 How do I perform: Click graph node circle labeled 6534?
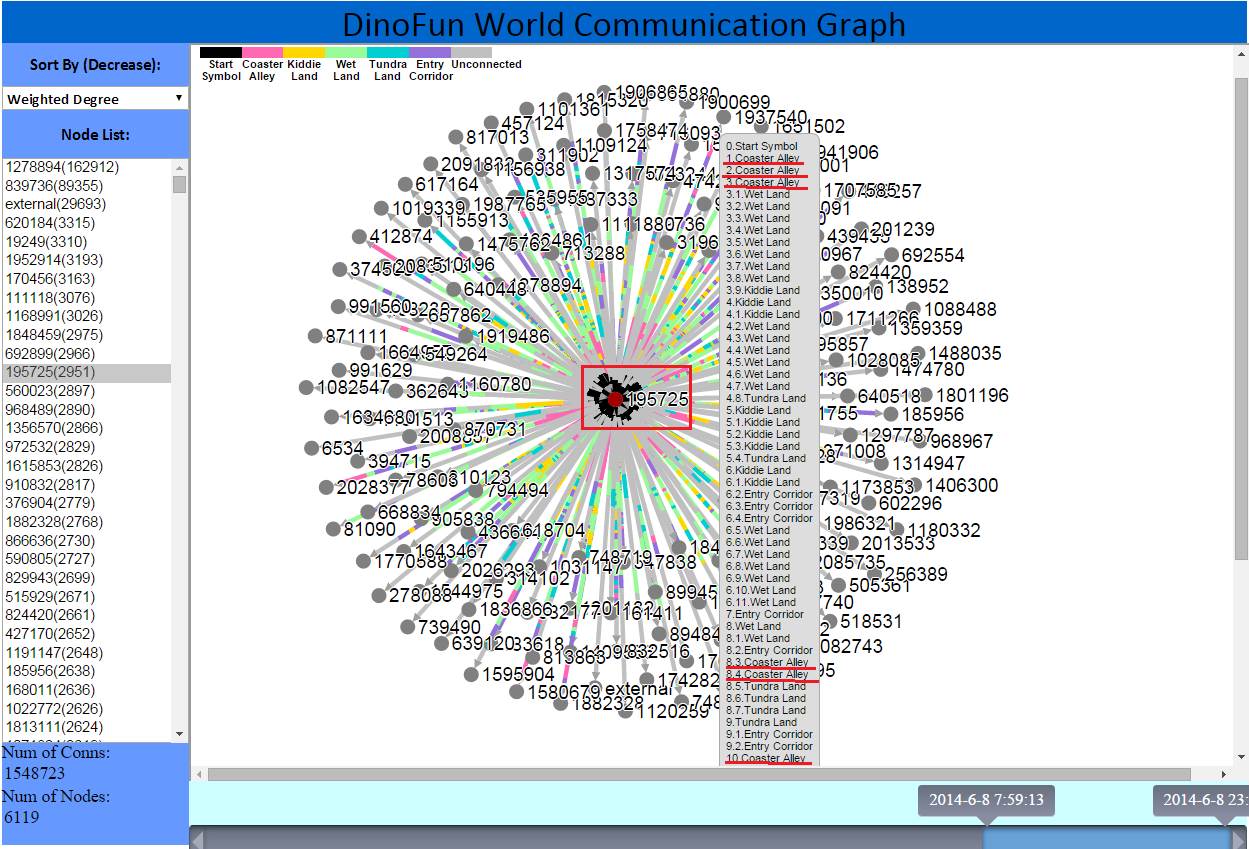[x=312, y=449]
